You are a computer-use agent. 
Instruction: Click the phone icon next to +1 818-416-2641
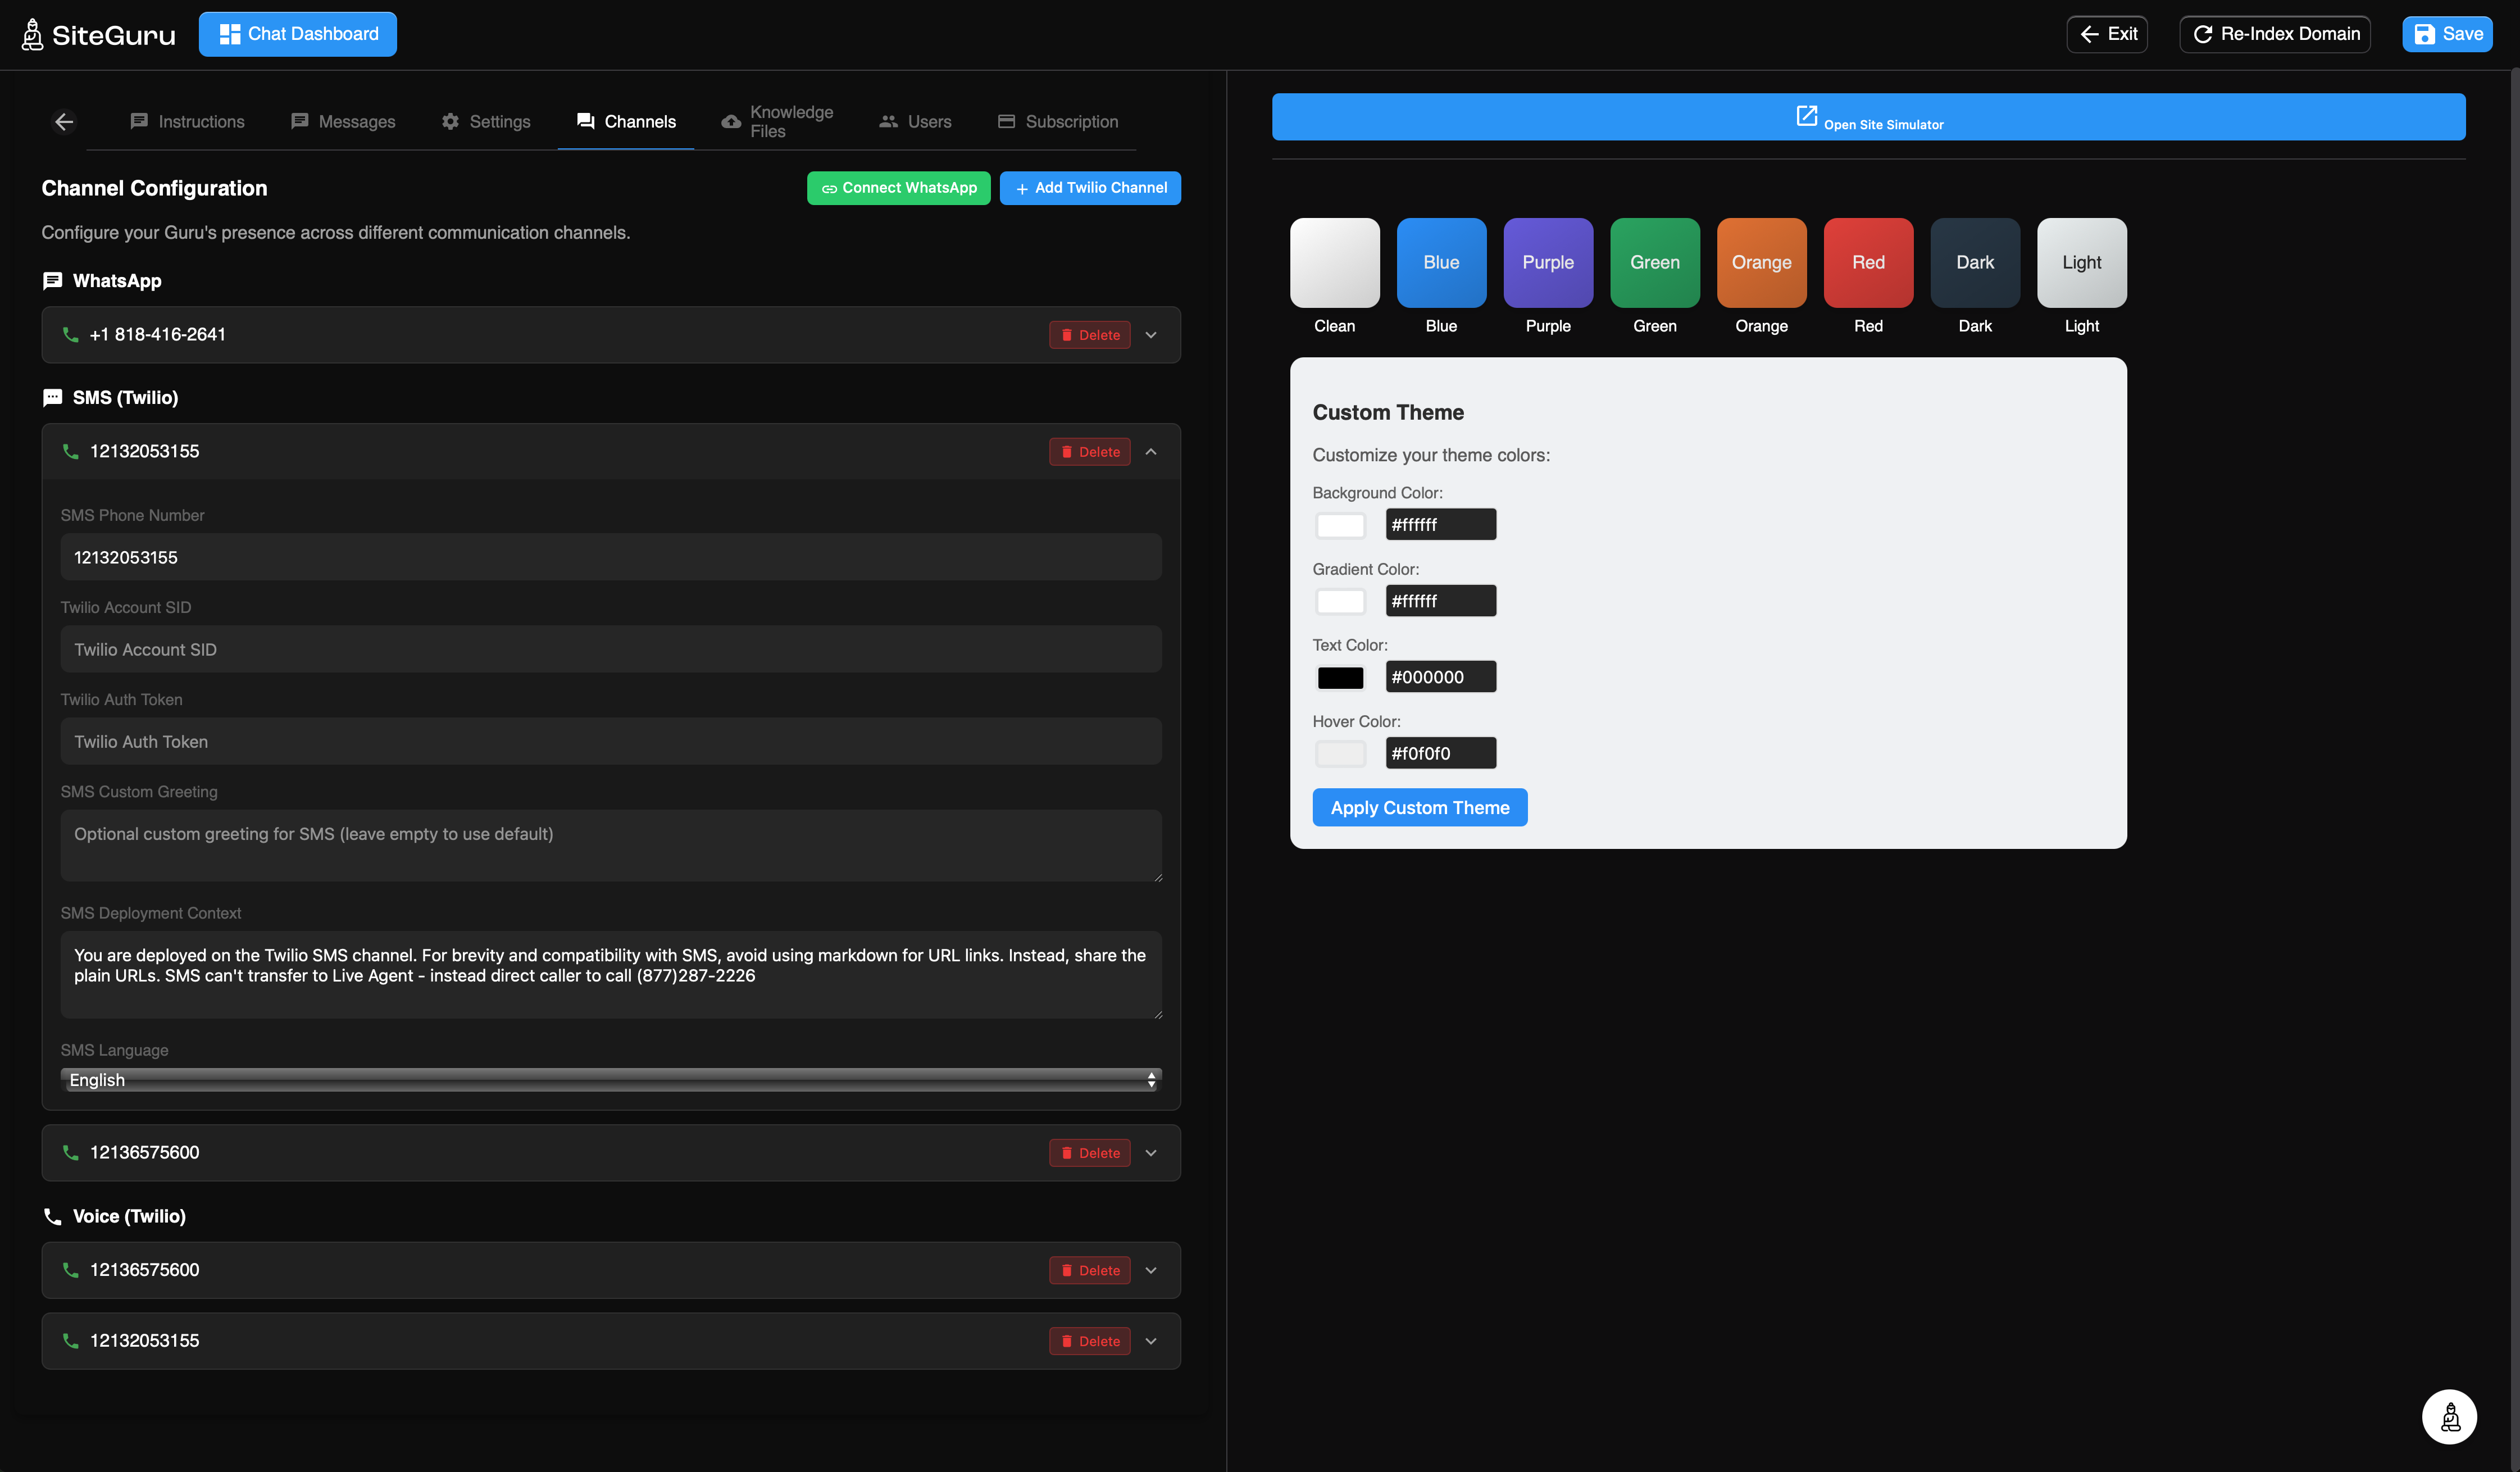click(x=70, y=334)
